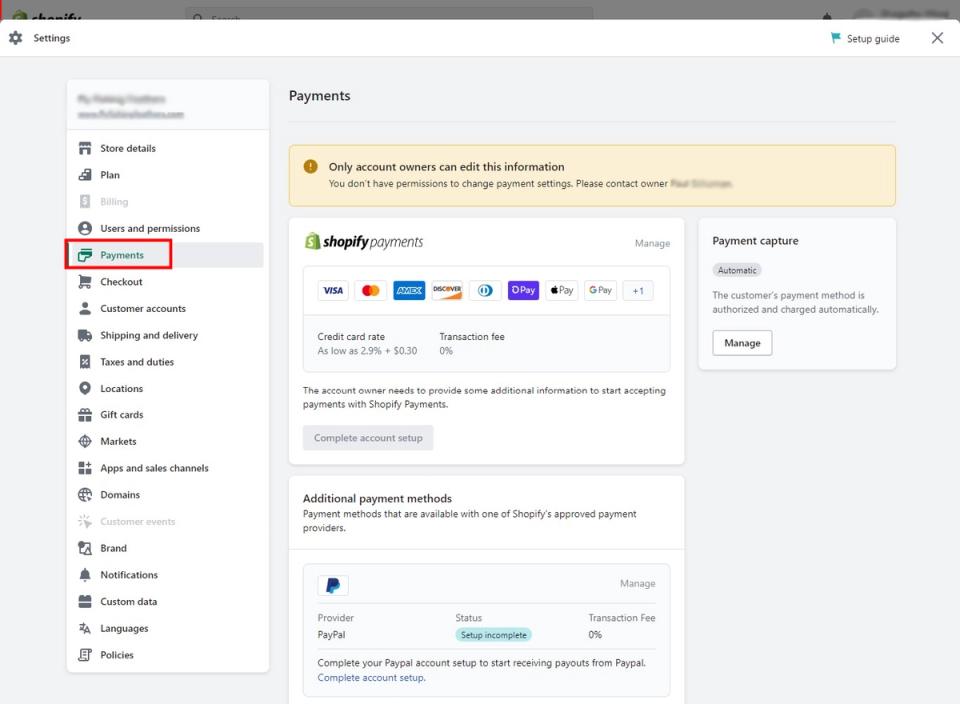
Task: Click the Gift cards gift icon
Action: click(85, 415)
